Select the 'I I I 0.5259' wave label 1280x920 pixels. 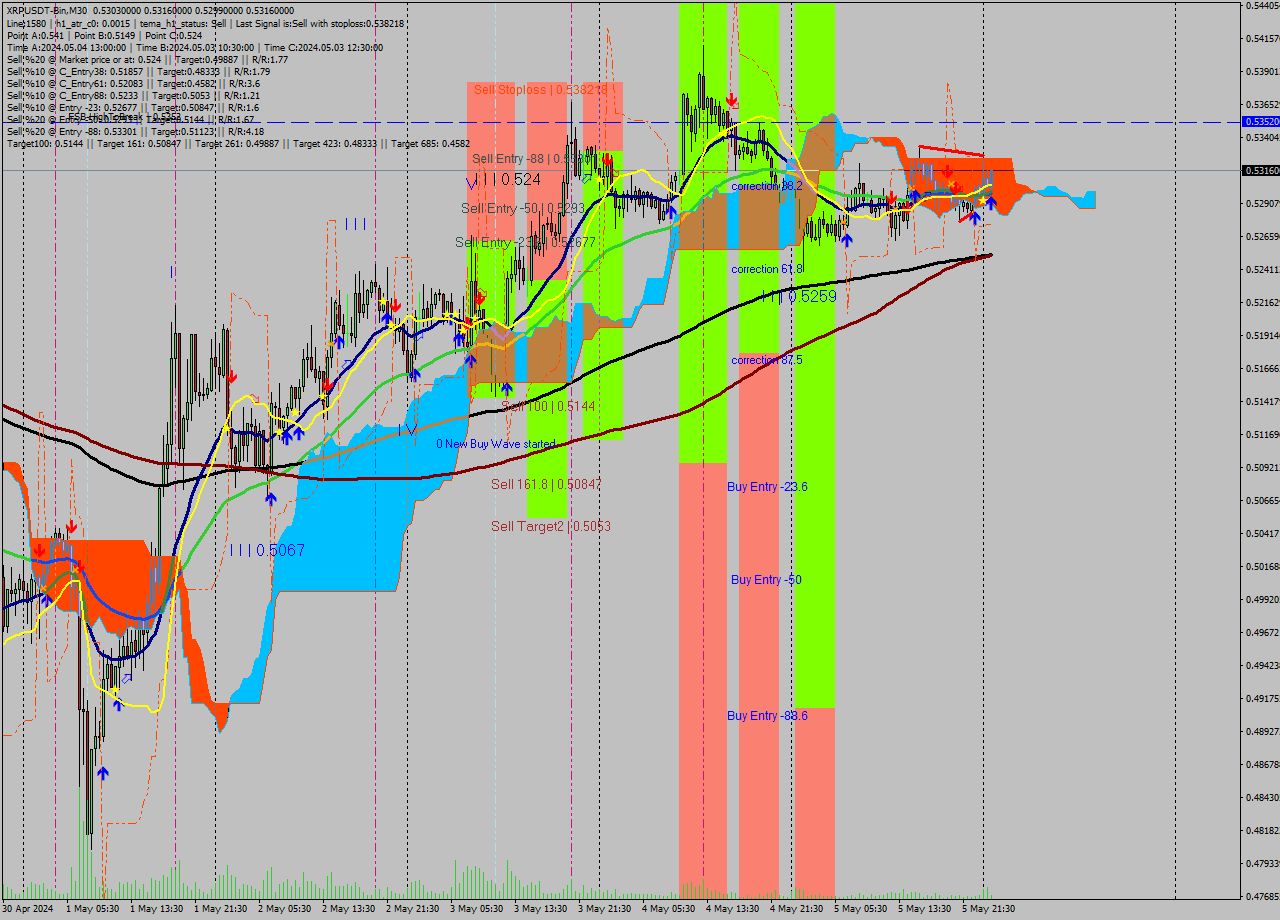[798, 297]
